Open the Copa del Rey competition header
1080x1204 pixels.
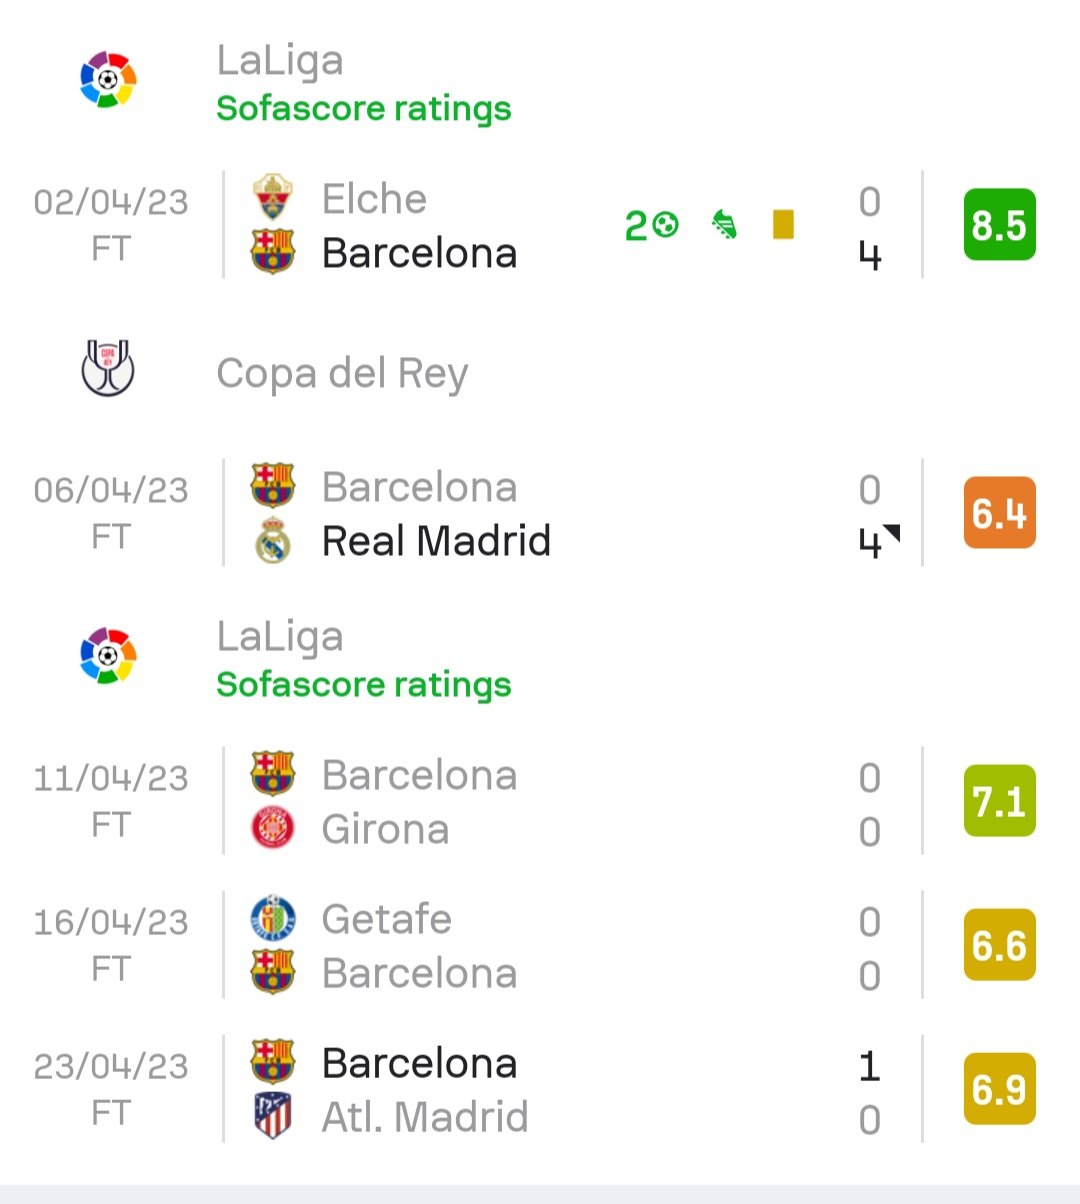coord(342,373)
